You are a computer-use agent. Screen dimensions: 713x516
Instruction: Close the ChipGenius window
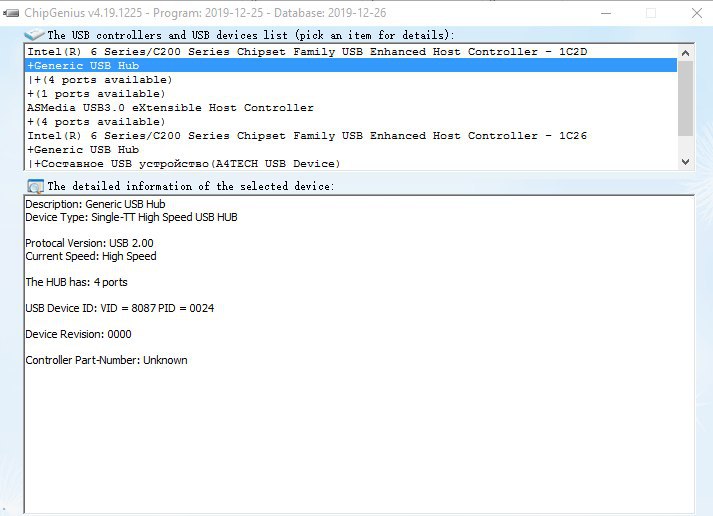point(697,13)
